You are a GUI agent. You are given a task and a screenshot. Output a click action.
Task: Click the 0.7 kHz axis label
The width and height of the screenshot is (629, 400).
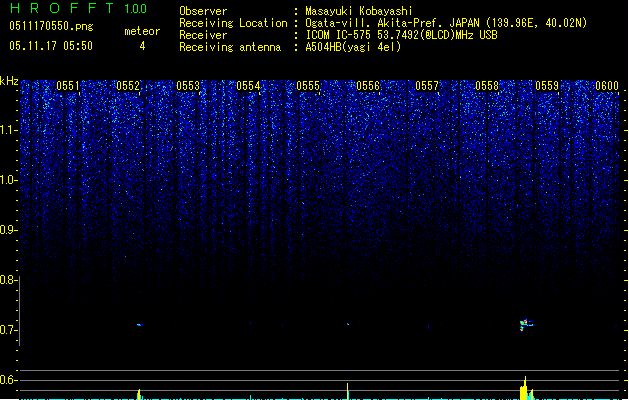[8, 330]
